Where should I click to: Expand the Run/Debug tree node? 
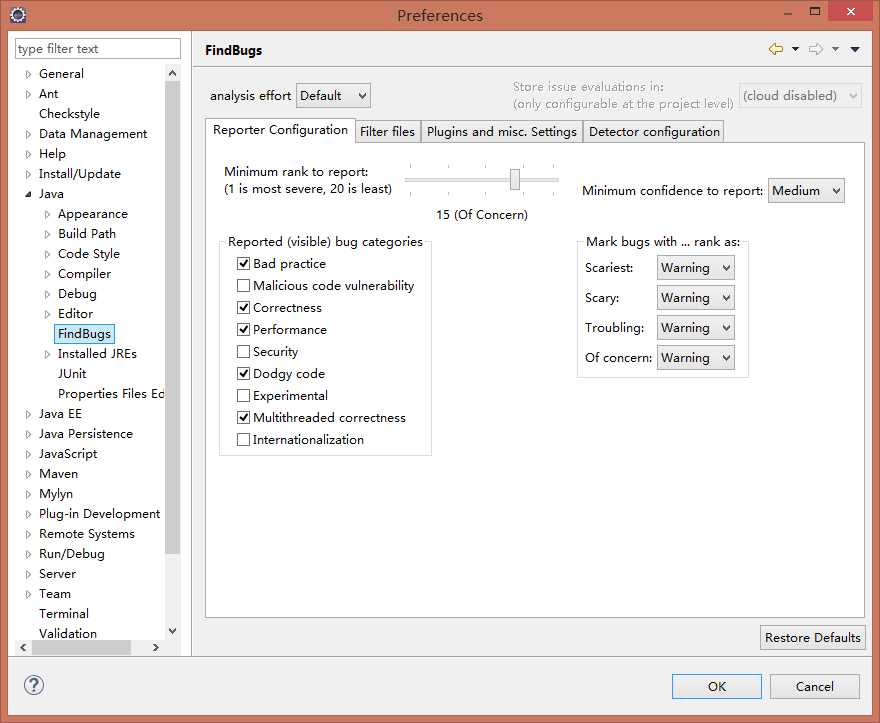pyautogui.click(x=28, y=554)
